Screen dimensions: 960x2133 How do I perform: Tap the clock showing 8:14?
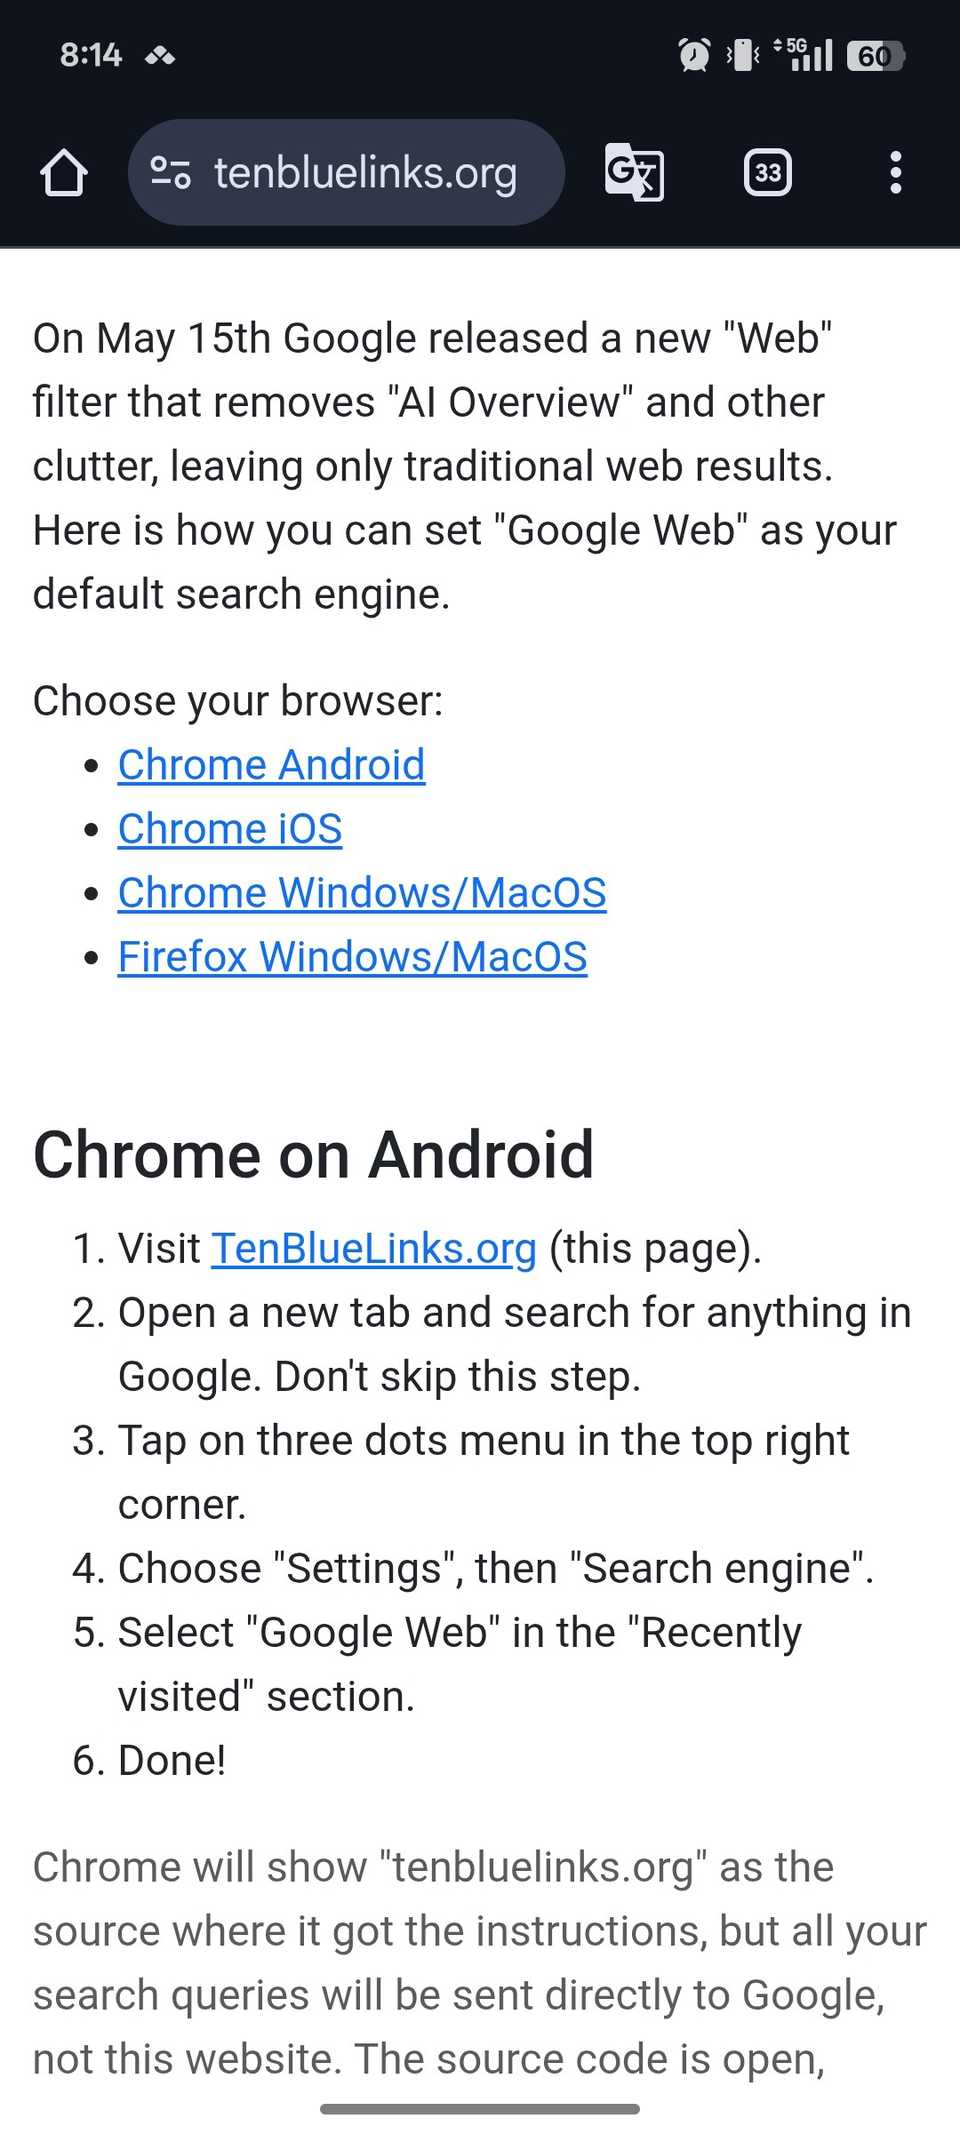coord(91,55)
